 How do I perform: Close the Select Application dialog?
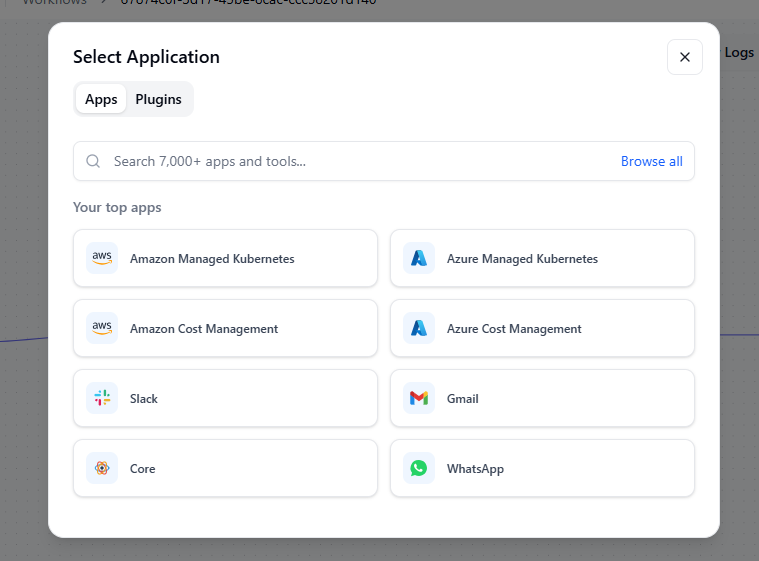pyautogui.click(x=685, y=57)
